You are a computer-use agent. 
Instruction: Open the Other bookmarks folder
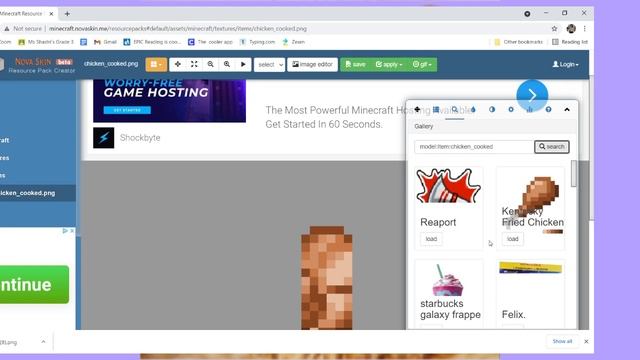[x=518, y=42]
